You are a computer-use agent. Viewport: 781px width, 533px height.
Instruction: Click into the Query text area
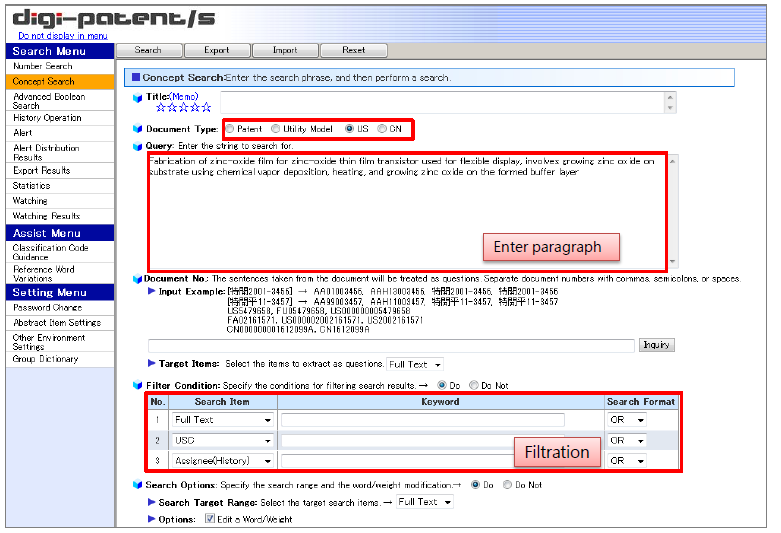click(407, 212)
